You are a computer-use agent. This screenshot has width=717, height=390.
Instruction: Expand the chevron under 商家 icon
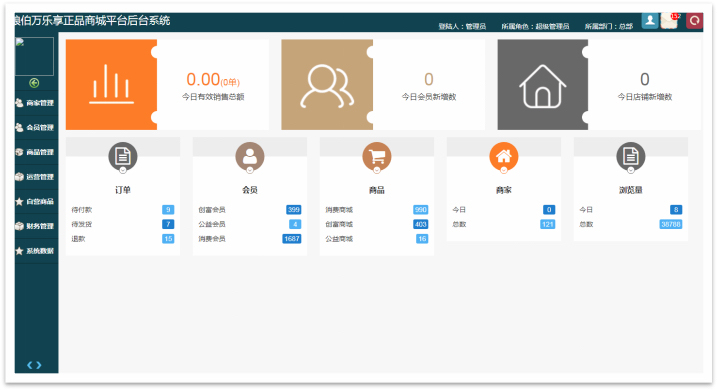coord(503,170)
